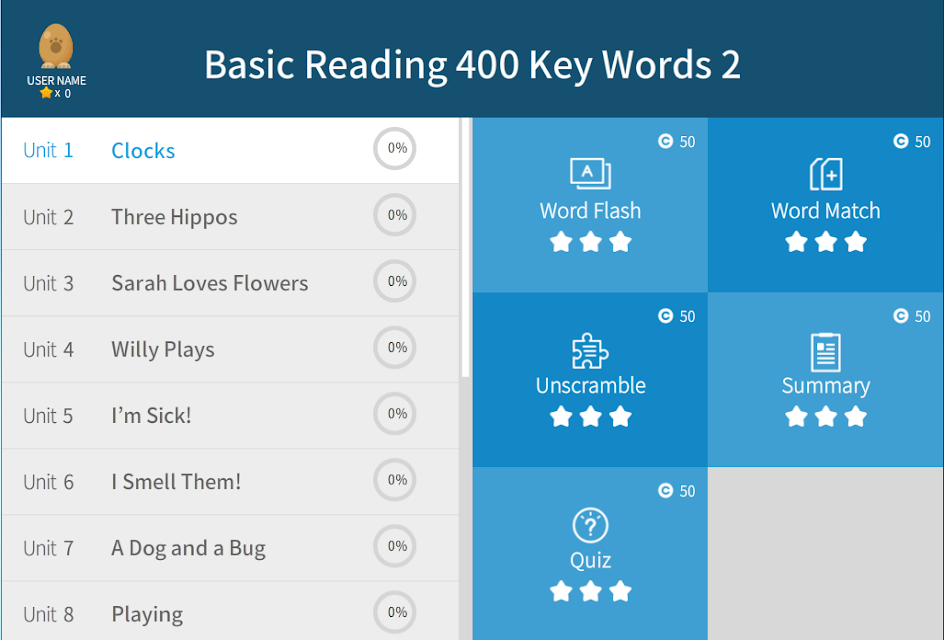The image size is (944, 640).
Task: Open the Summary document icon
Action: pyautogui.click(x=825, y=352)
